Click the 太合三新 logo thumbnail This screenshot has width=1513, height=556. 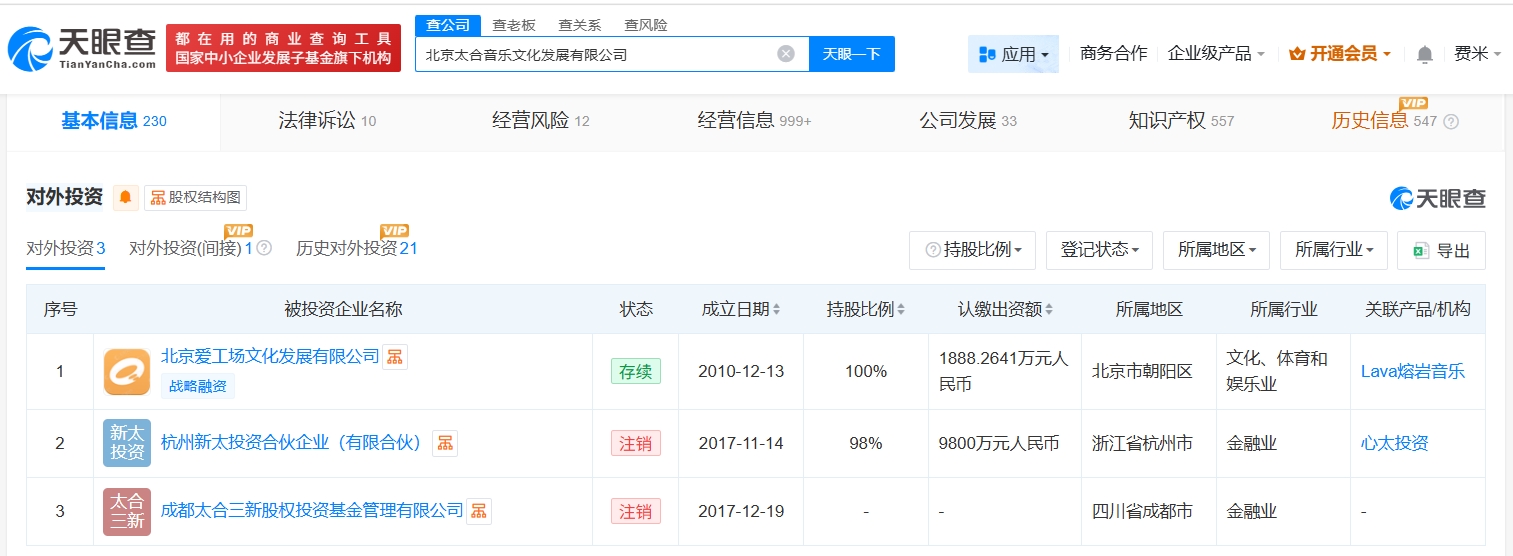tap(127, 511)
